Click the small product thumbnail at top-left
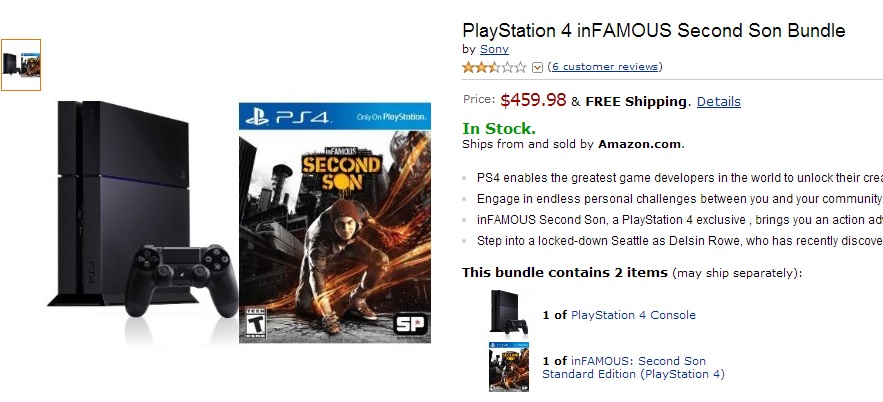 coord(21,65)
